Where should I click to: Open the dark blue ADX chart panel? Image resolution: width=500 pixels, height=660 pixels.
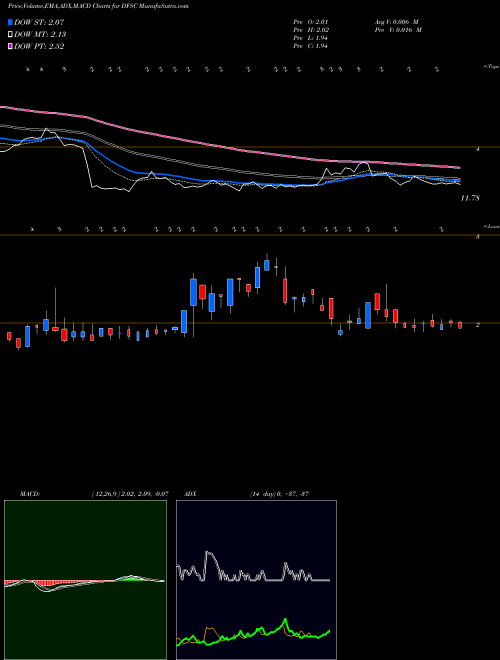click(x=256, y=580)
